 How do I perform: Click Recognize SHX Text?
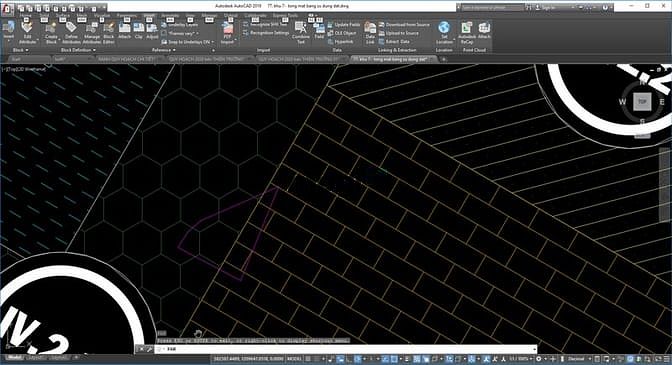tap(265, 25)
